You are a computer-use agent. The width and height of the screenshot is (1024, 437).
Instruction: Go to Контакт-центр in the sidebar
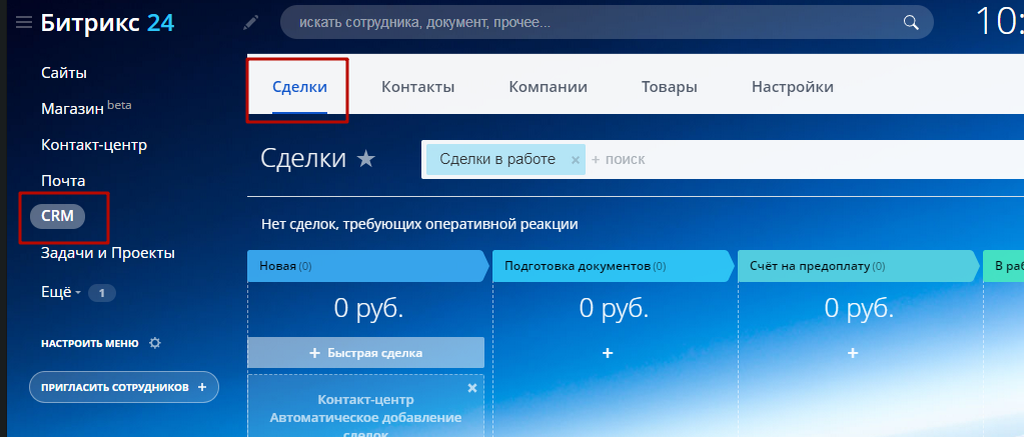tap(94, 144)
